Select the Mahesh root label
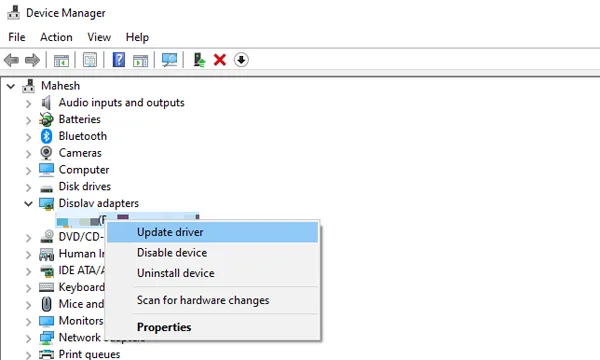The image size is (600, 360). (60, 86)
